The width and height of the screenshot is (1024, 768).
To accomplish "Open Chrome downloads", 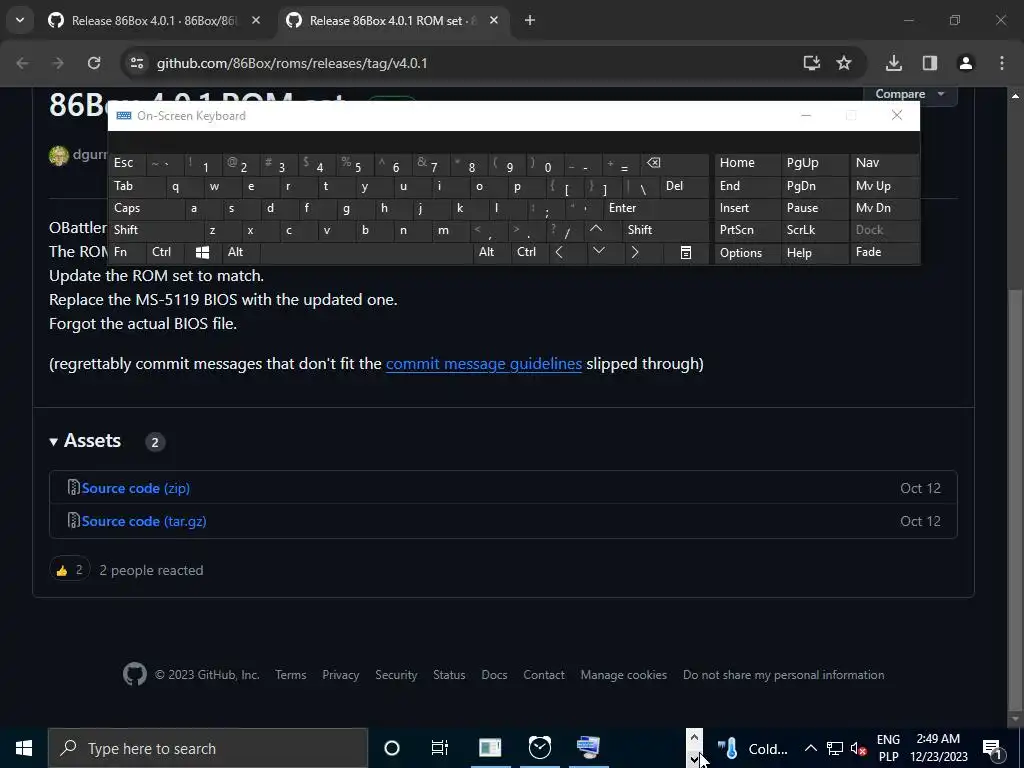I will [893, 63].
